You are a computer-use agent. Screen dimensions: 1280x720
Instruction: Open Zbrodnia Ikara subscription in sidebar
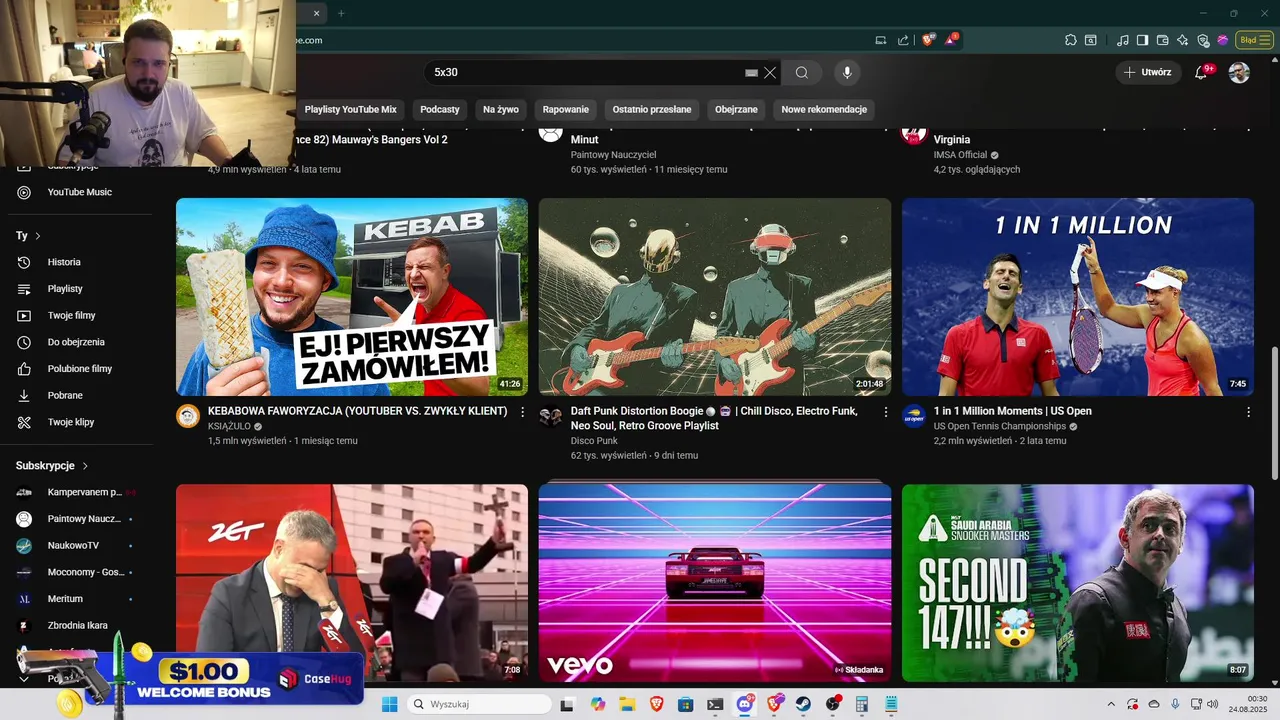(x=77, y=626)
